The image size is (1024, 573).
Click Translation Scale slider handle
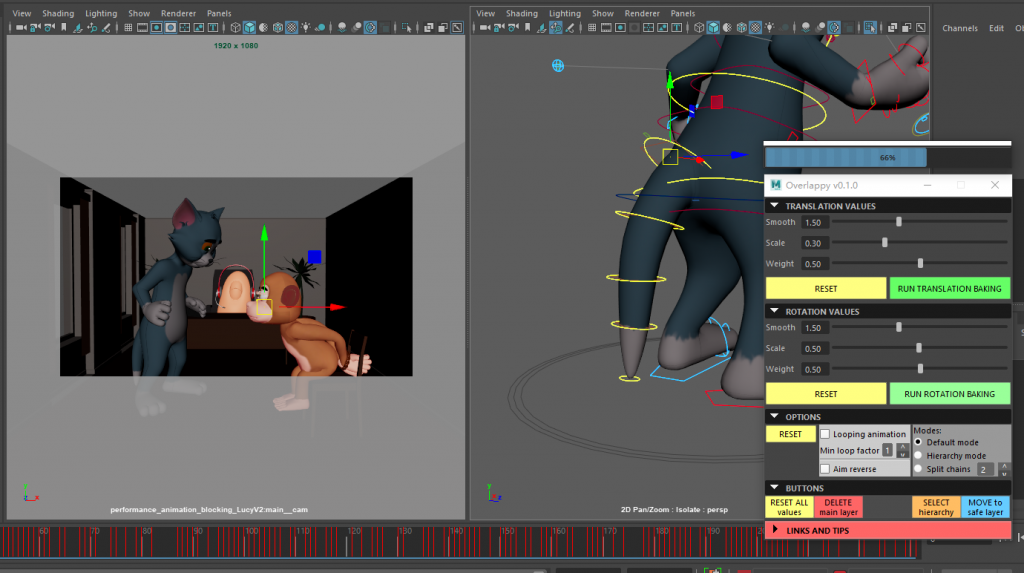click(885, 242)
